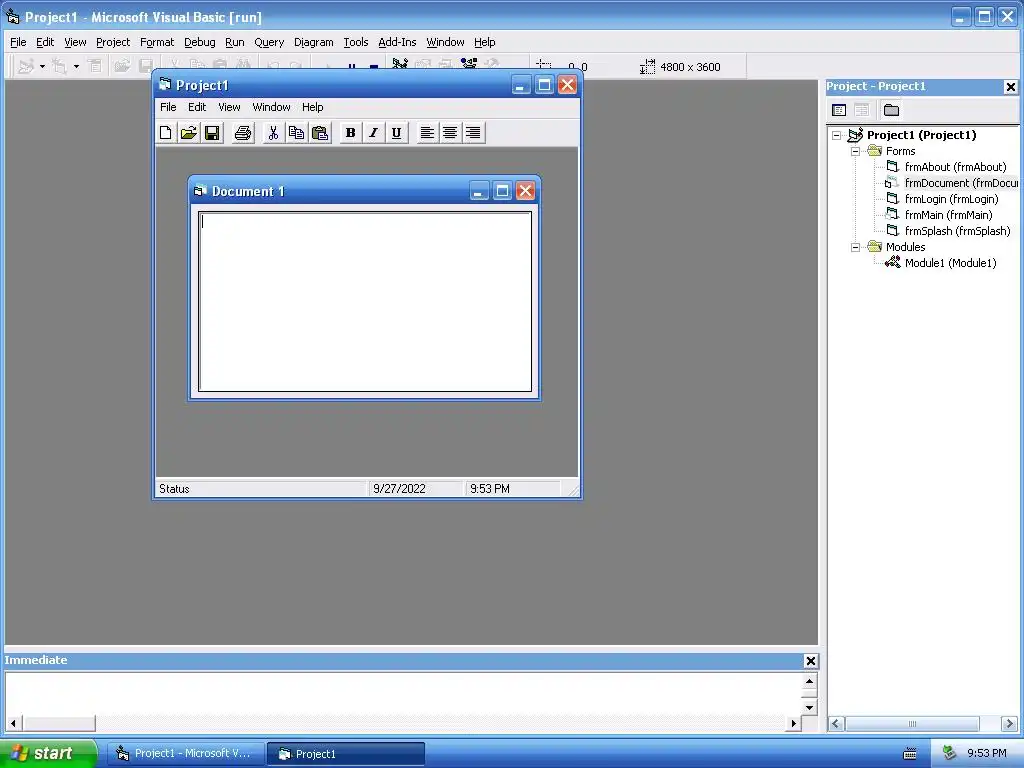The height and width of the screenshot is (768, 1024).
Task: Open the Add Project dropdown arrow in VB toolbar
Action: pos(42,67)
